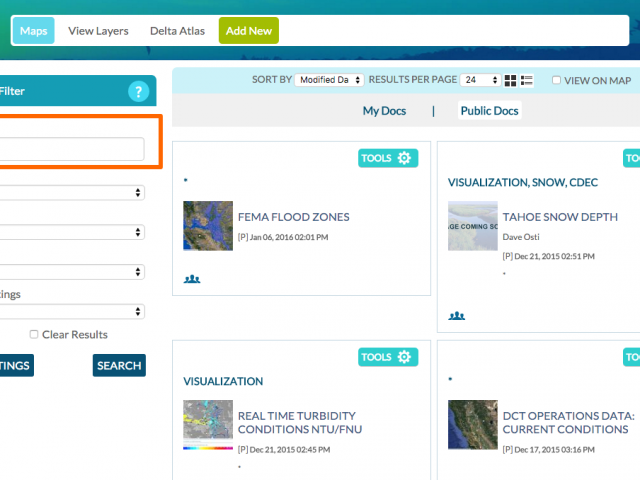Click Real Time Turbidity map thumbnail
This screenshot has height=480, width=640.
(208, 425)
